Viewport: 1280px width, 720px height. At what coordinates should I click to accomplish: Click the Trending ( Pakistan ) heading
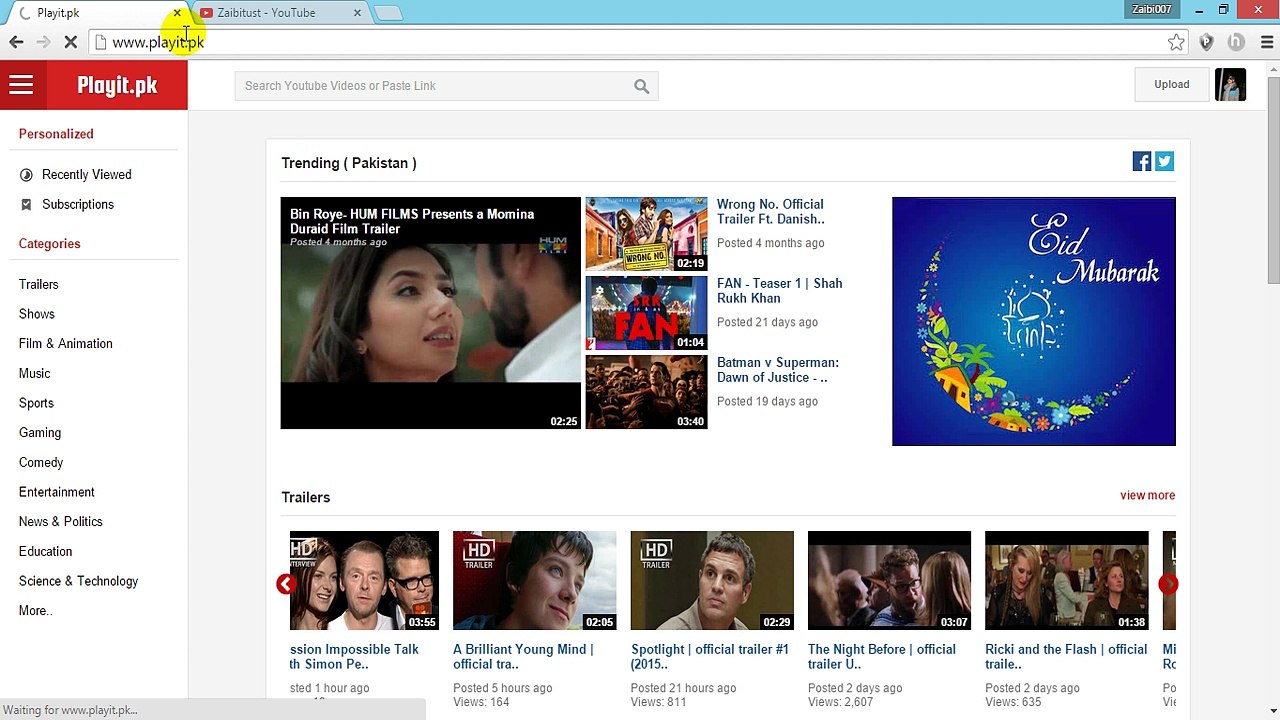pos(349,163)
